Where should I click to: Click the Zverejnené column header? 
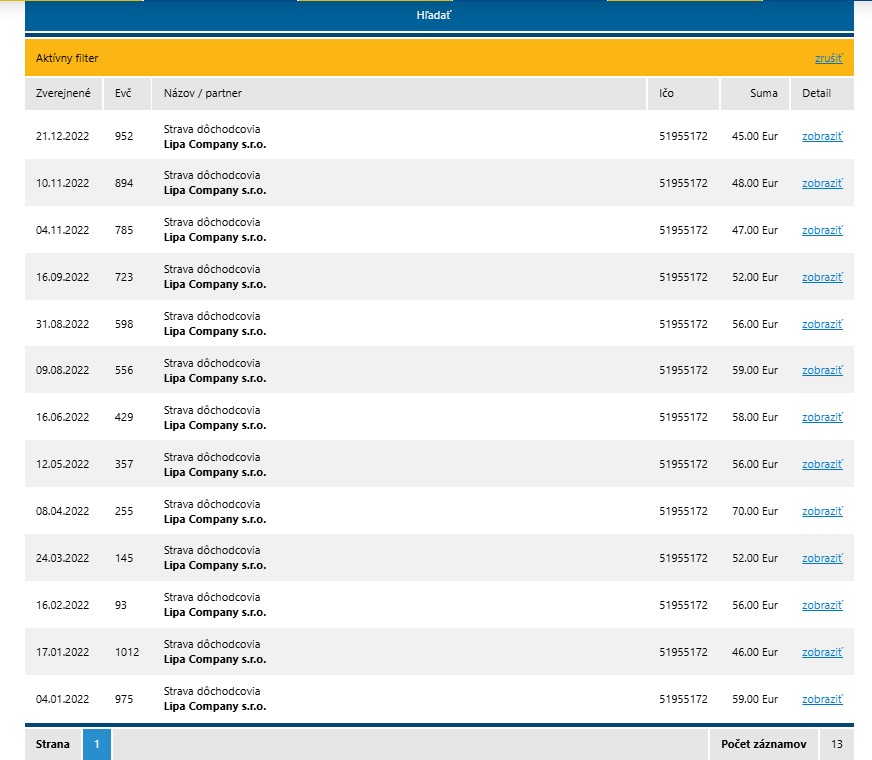tap(63, 94)
